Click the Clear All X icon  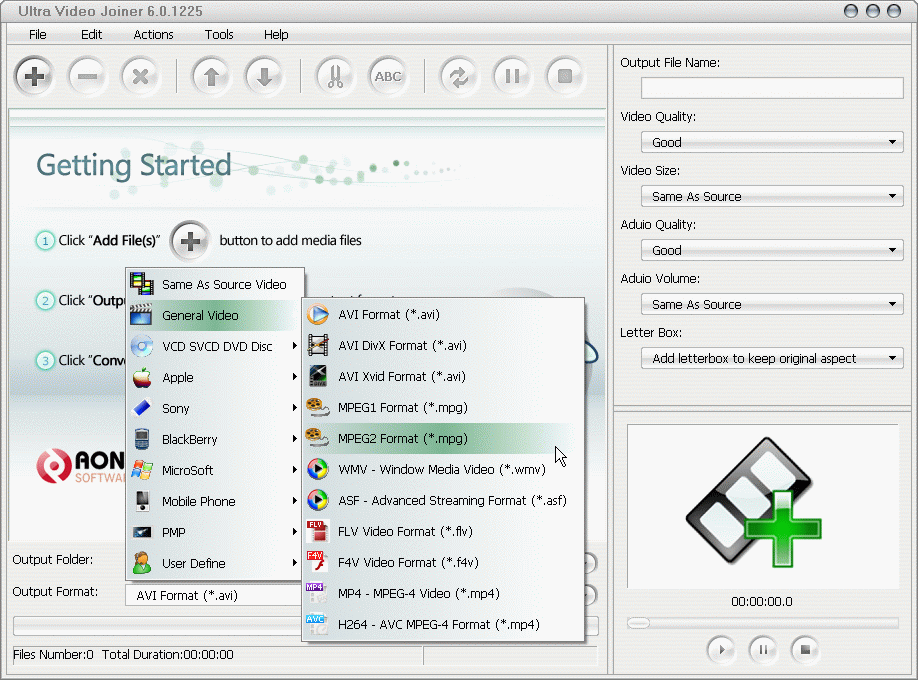(x=140, y=75)
